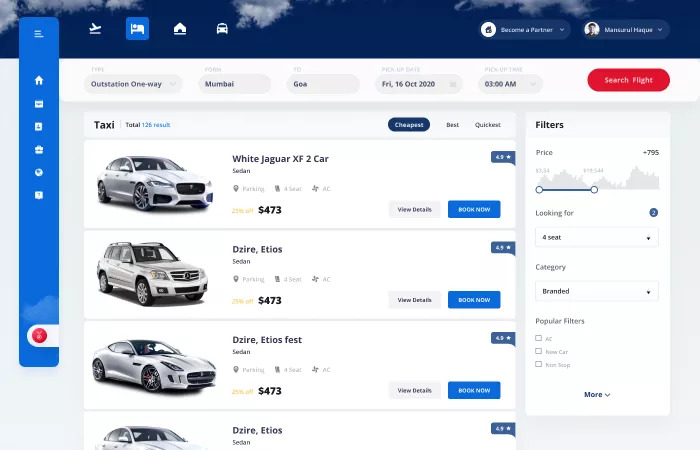700x450 pixels.
Task: Click the Become a Partner icon
Action: [488, 30]
